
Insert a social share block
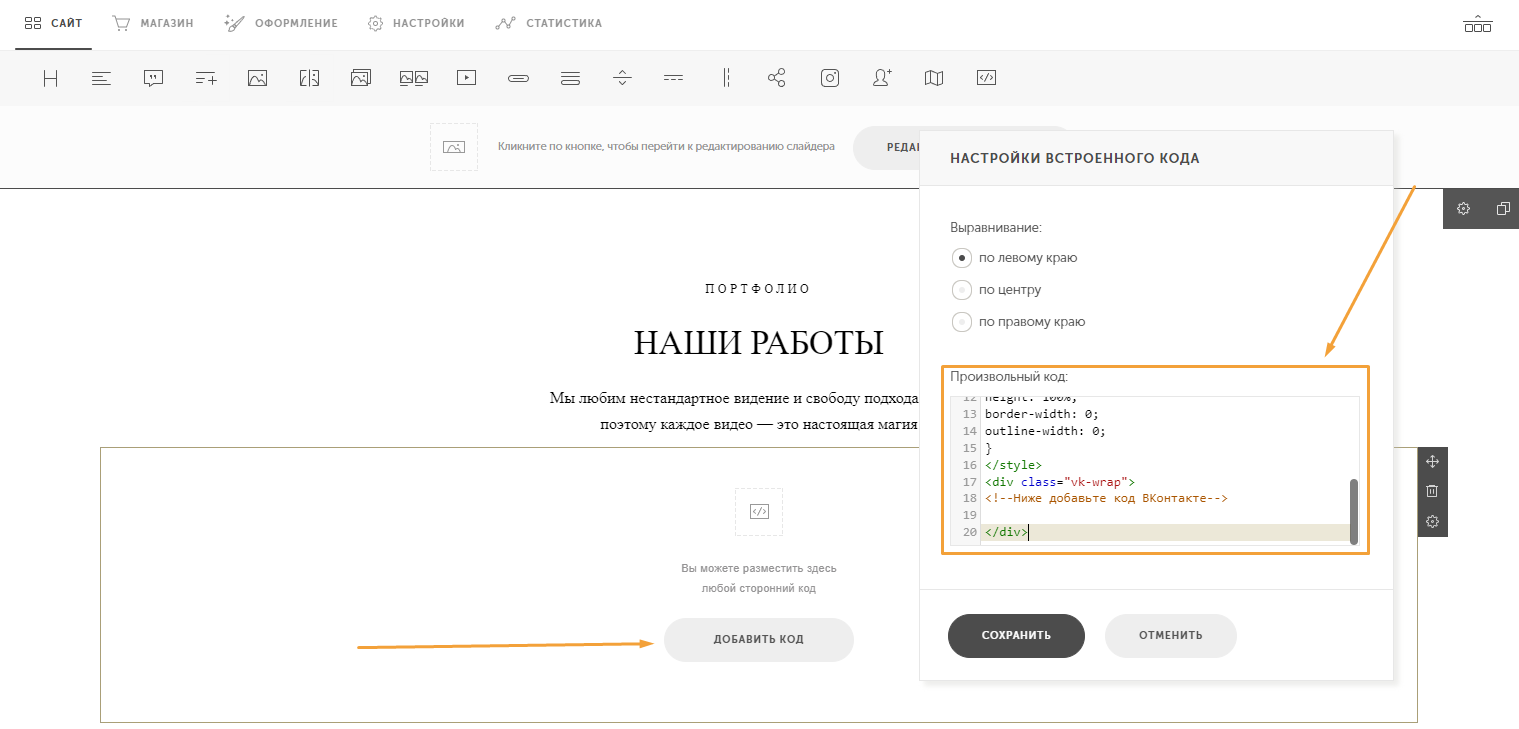click(777, 78)
